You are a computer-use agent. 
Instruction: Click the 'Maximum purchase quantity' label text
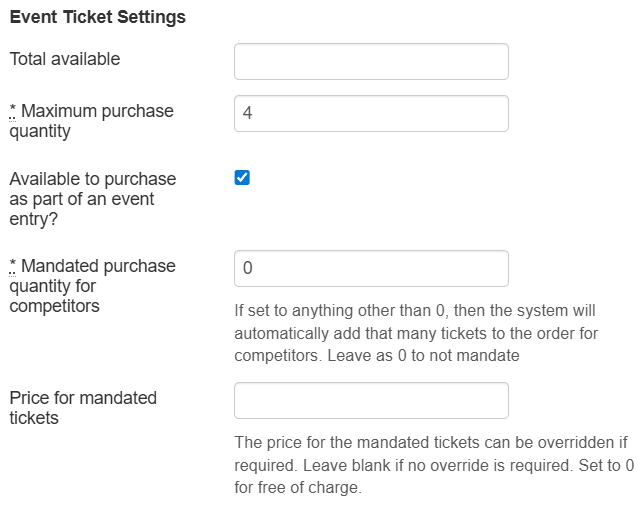92,121
